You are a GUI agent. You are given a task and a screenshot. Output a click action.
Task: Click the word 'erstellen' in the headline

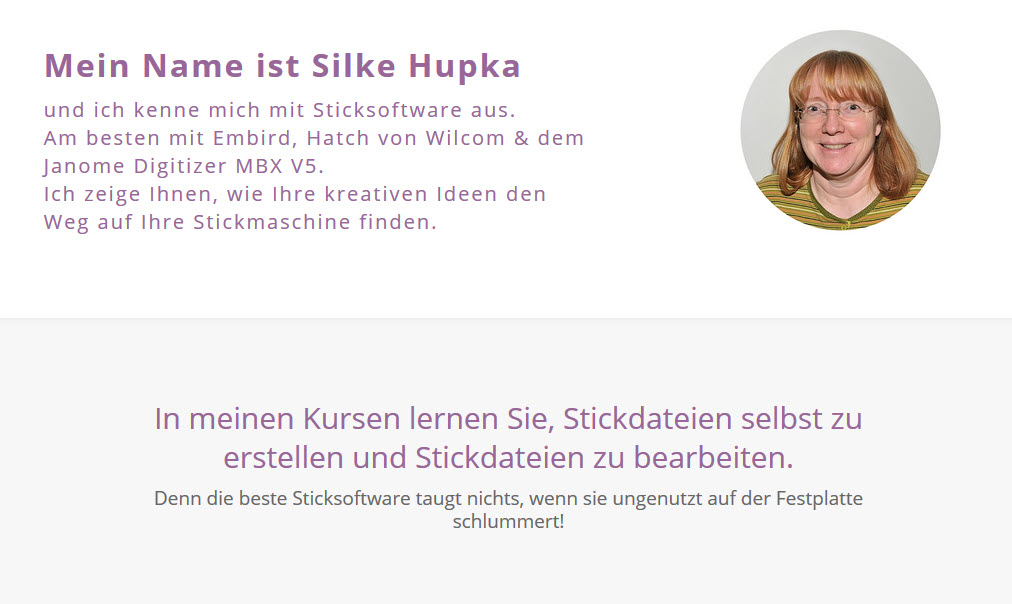point(283,458)
